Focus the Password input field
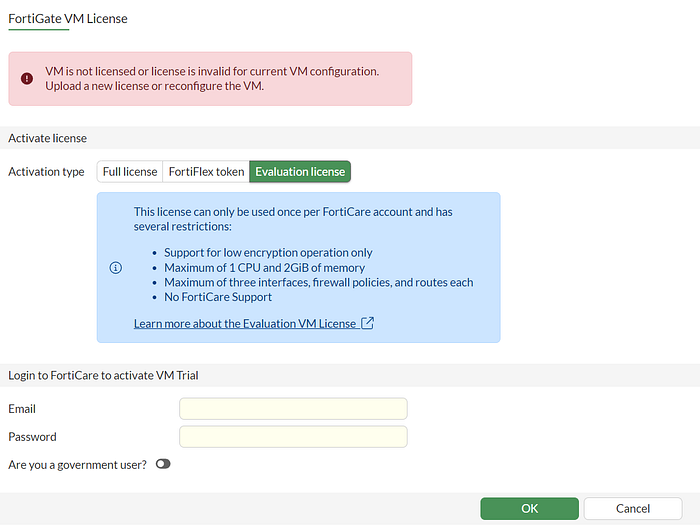Image resolution: width=700 pixels, height=526 pixels. coord(293,437)
